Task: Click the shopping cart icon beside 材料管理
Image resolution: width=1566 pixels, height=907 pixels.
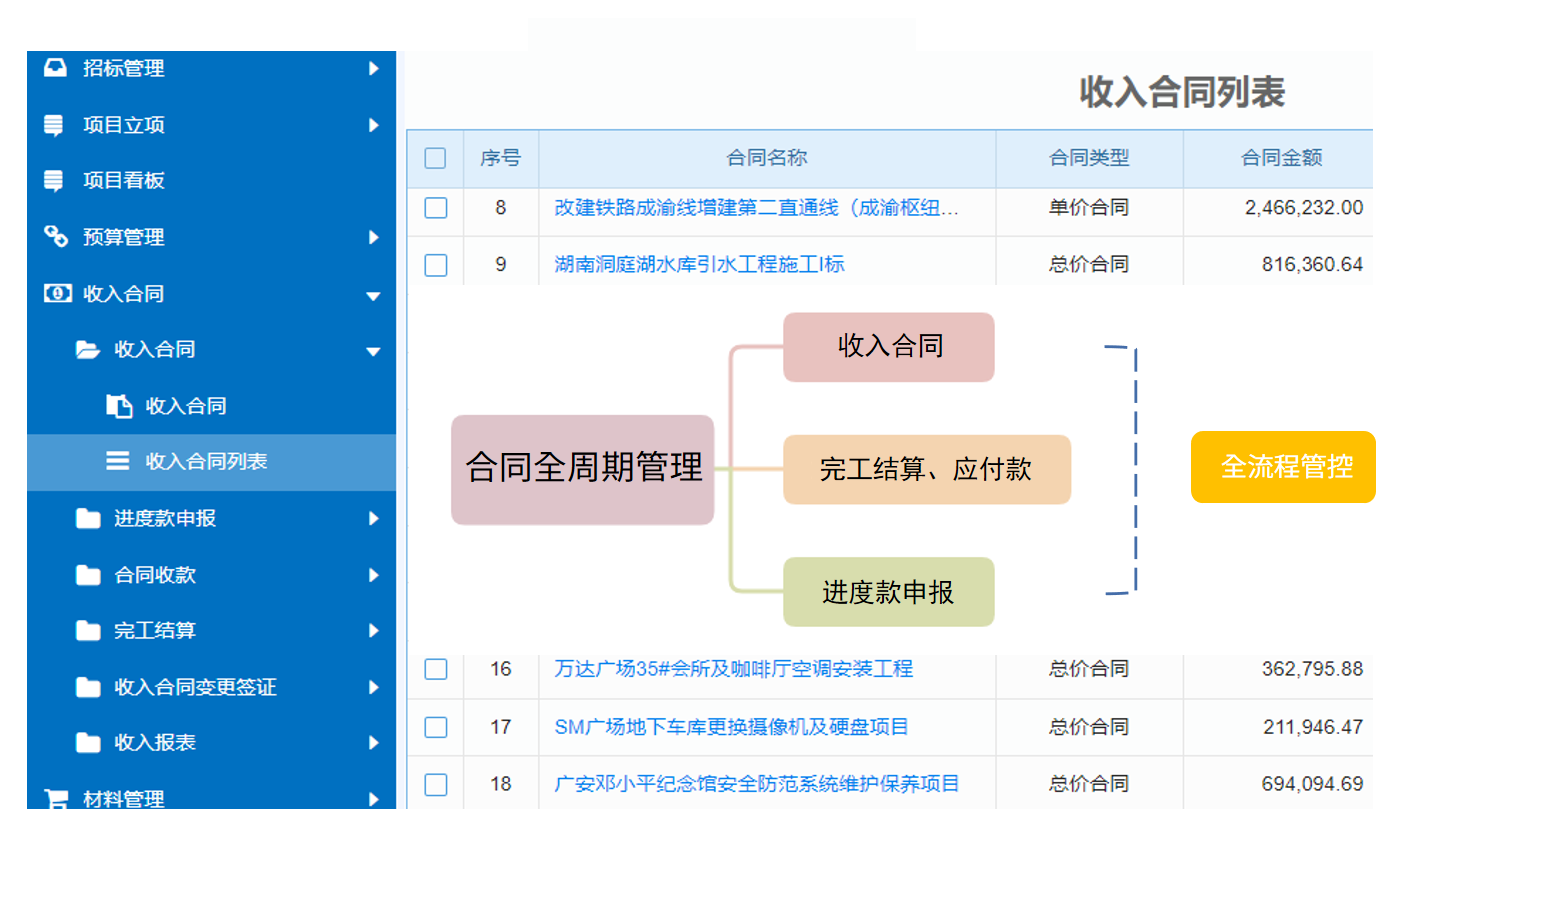Action: tap(56, 798)
